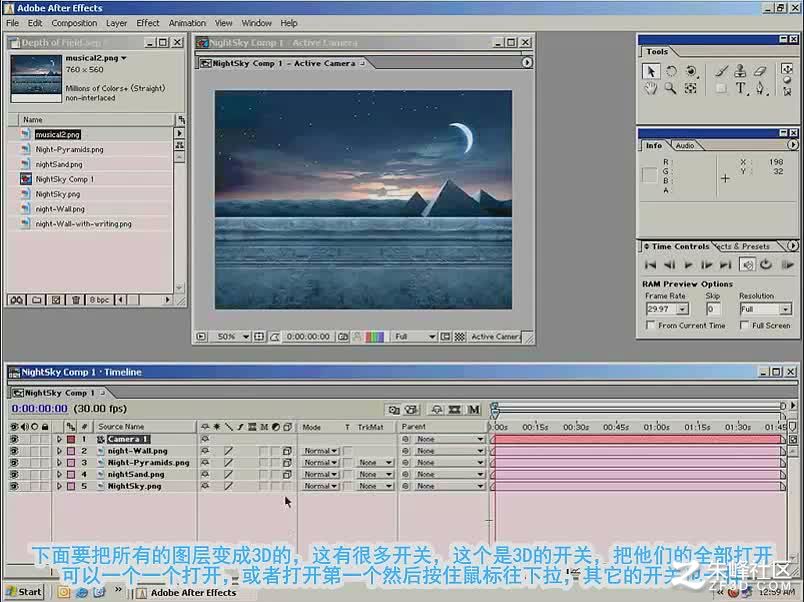Select the Clone Stamp tool
This screenshot has height=602, width=804.
740,71
